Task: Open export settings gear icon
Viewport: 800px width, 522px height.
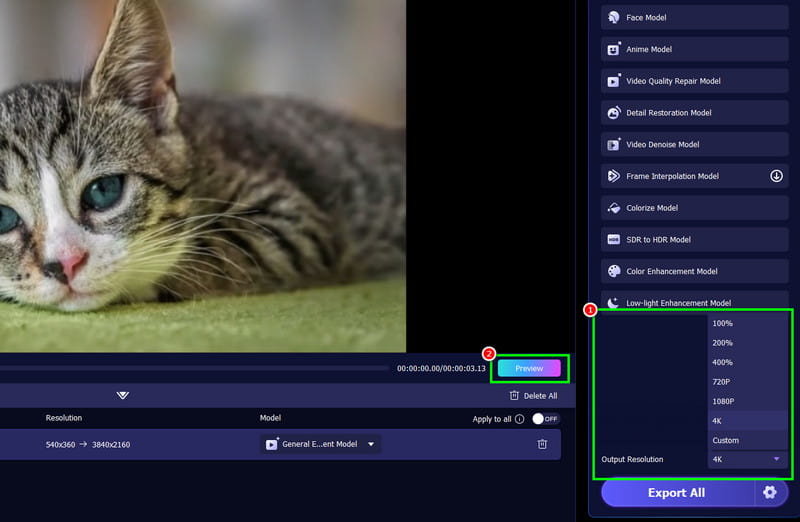Action: (769, 492)
